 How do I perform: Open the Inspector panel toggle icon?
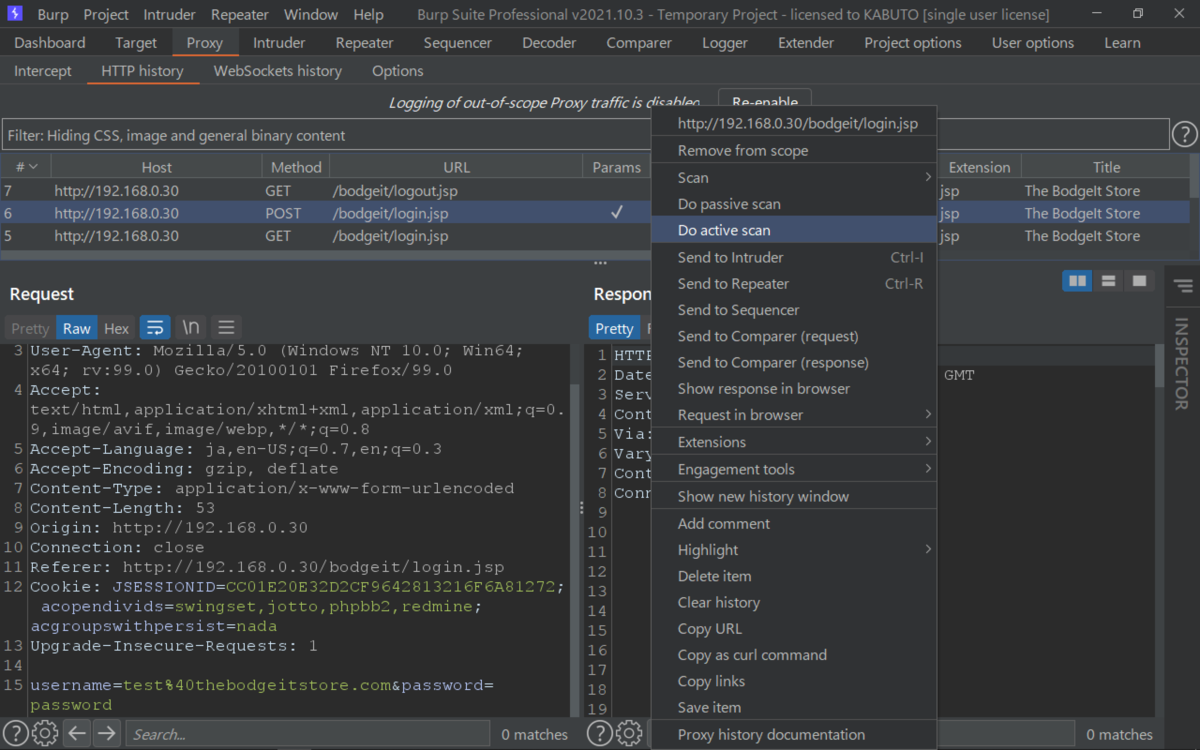(x=1182, y=286)
